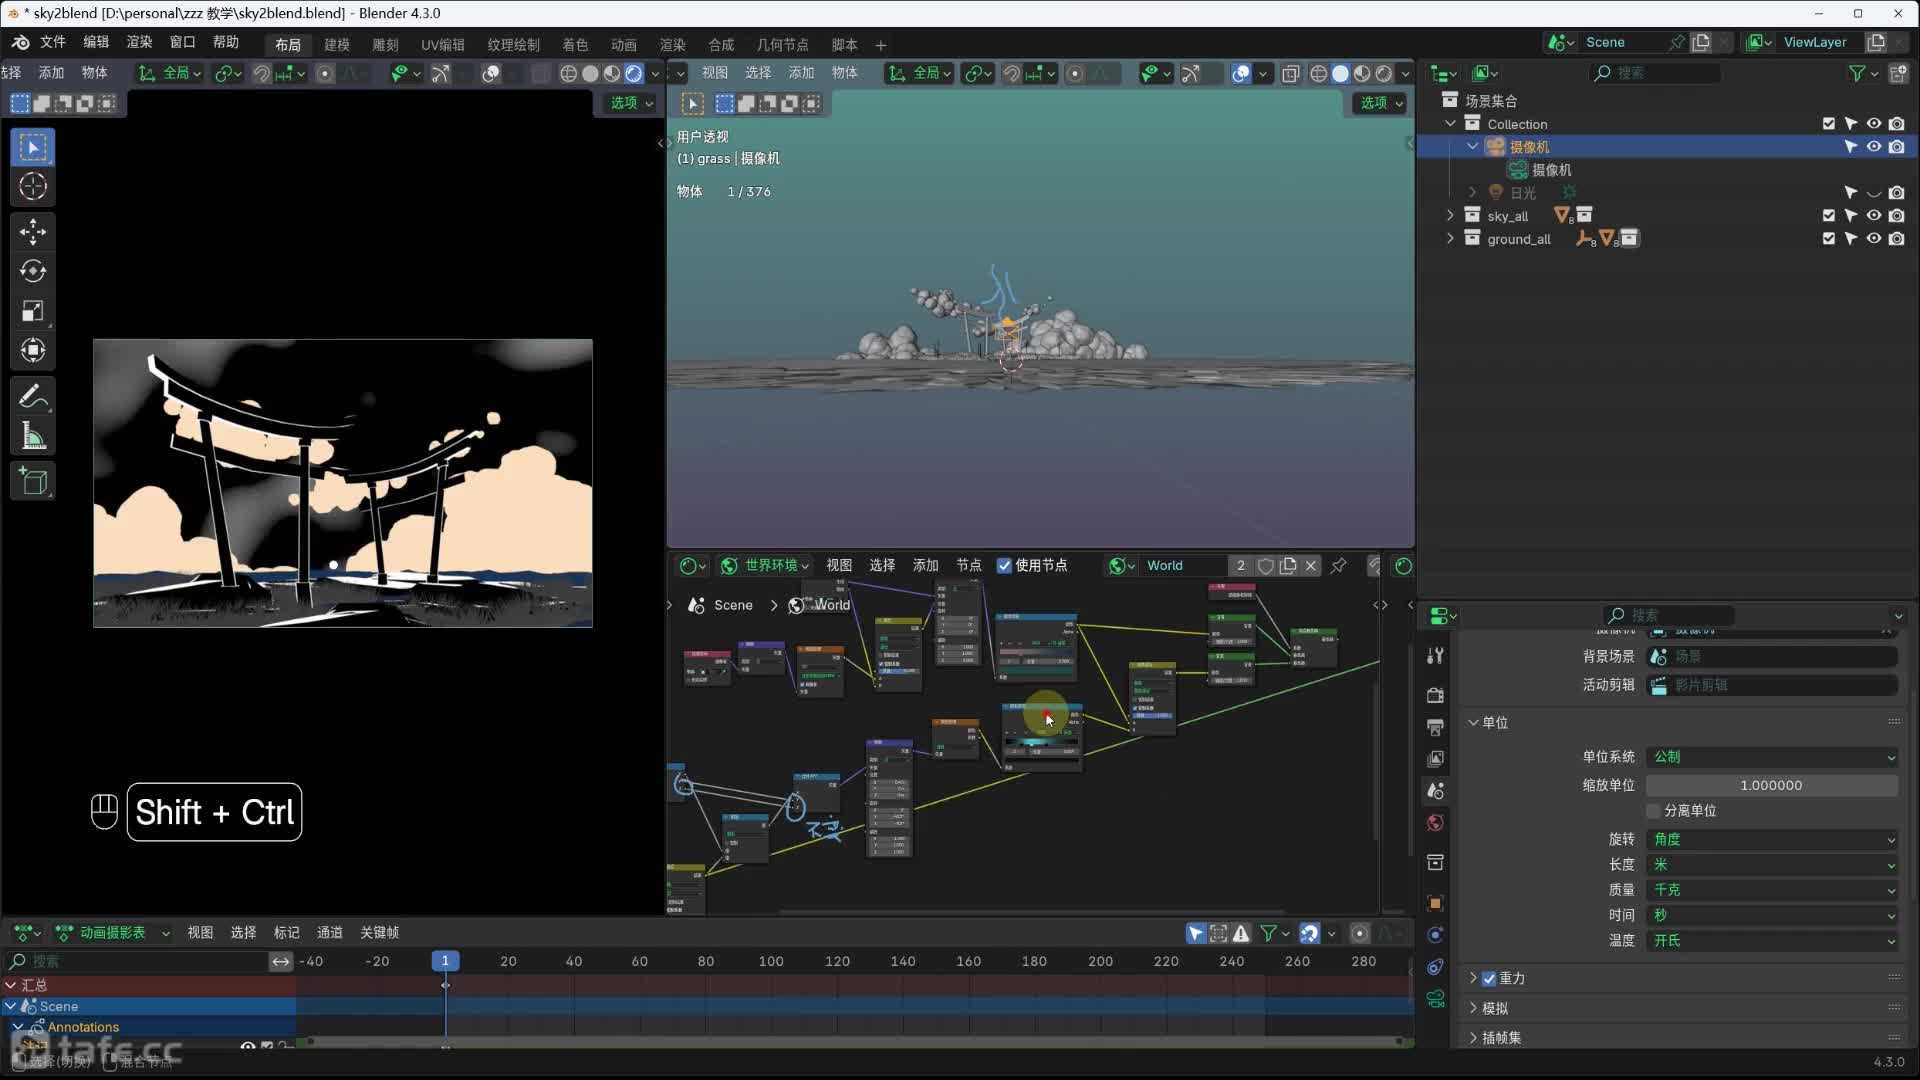1920x1080 pixels.
Task: Select the Scale tool
Action: point(33,311)
